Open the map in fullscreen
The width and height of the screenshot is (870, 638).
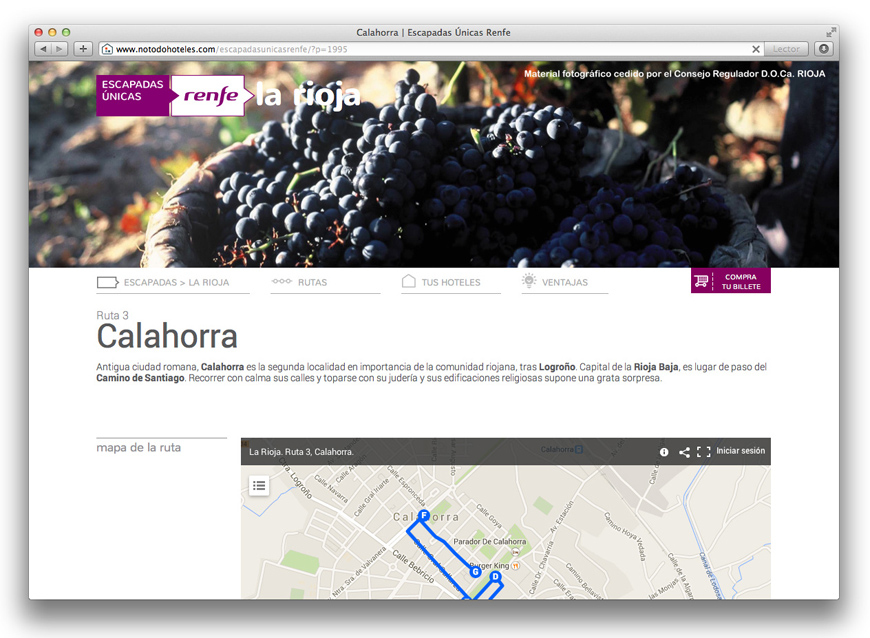point(704,452)
